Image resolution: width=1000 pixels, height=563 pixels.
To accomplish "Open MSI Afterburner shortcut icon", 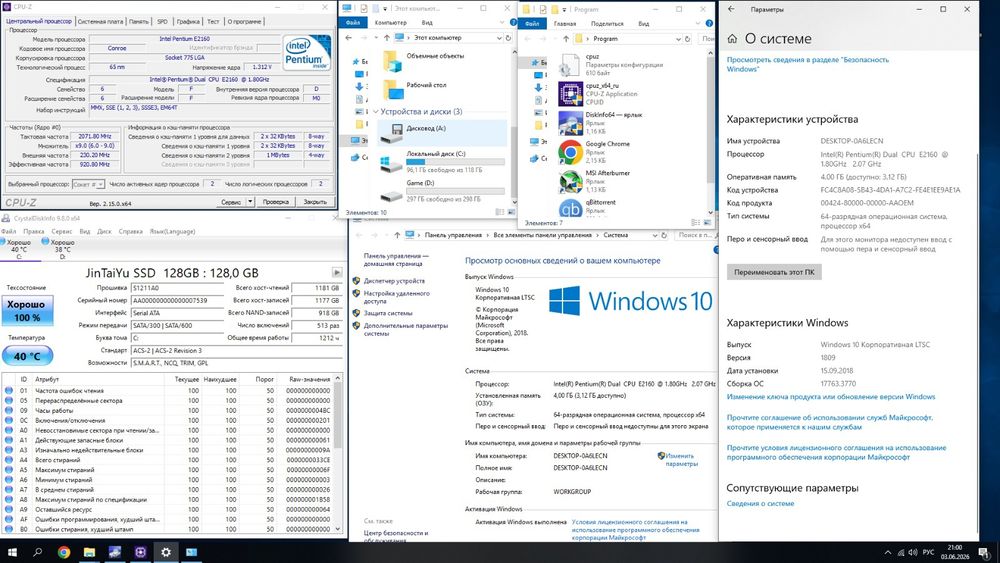I will [x=570, y=181].
